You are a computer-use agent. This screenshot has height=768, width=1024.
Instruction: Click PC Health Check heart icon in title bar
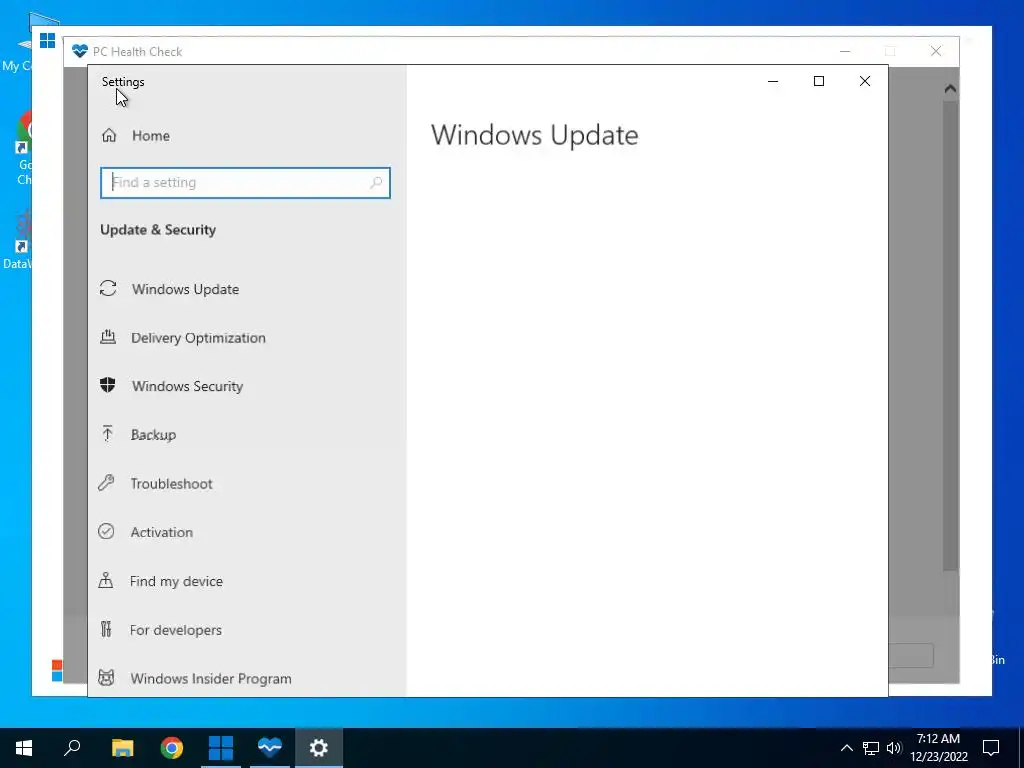80,51
